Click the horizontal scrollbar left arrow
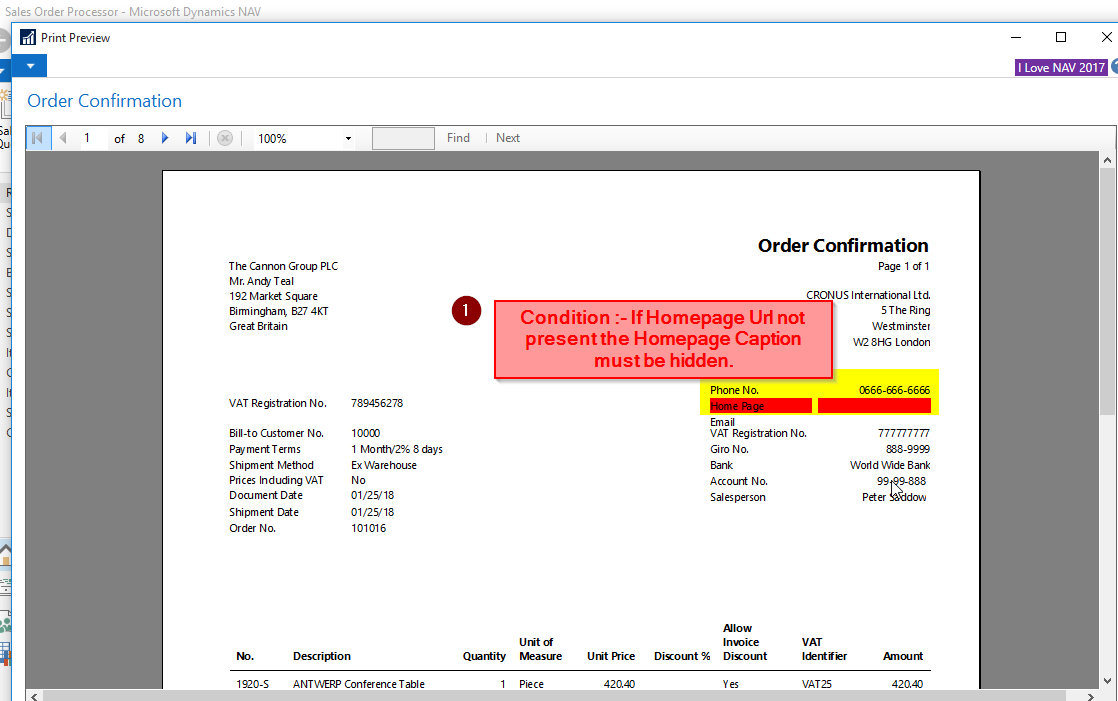1118x701 pixels. pos(33,694)
